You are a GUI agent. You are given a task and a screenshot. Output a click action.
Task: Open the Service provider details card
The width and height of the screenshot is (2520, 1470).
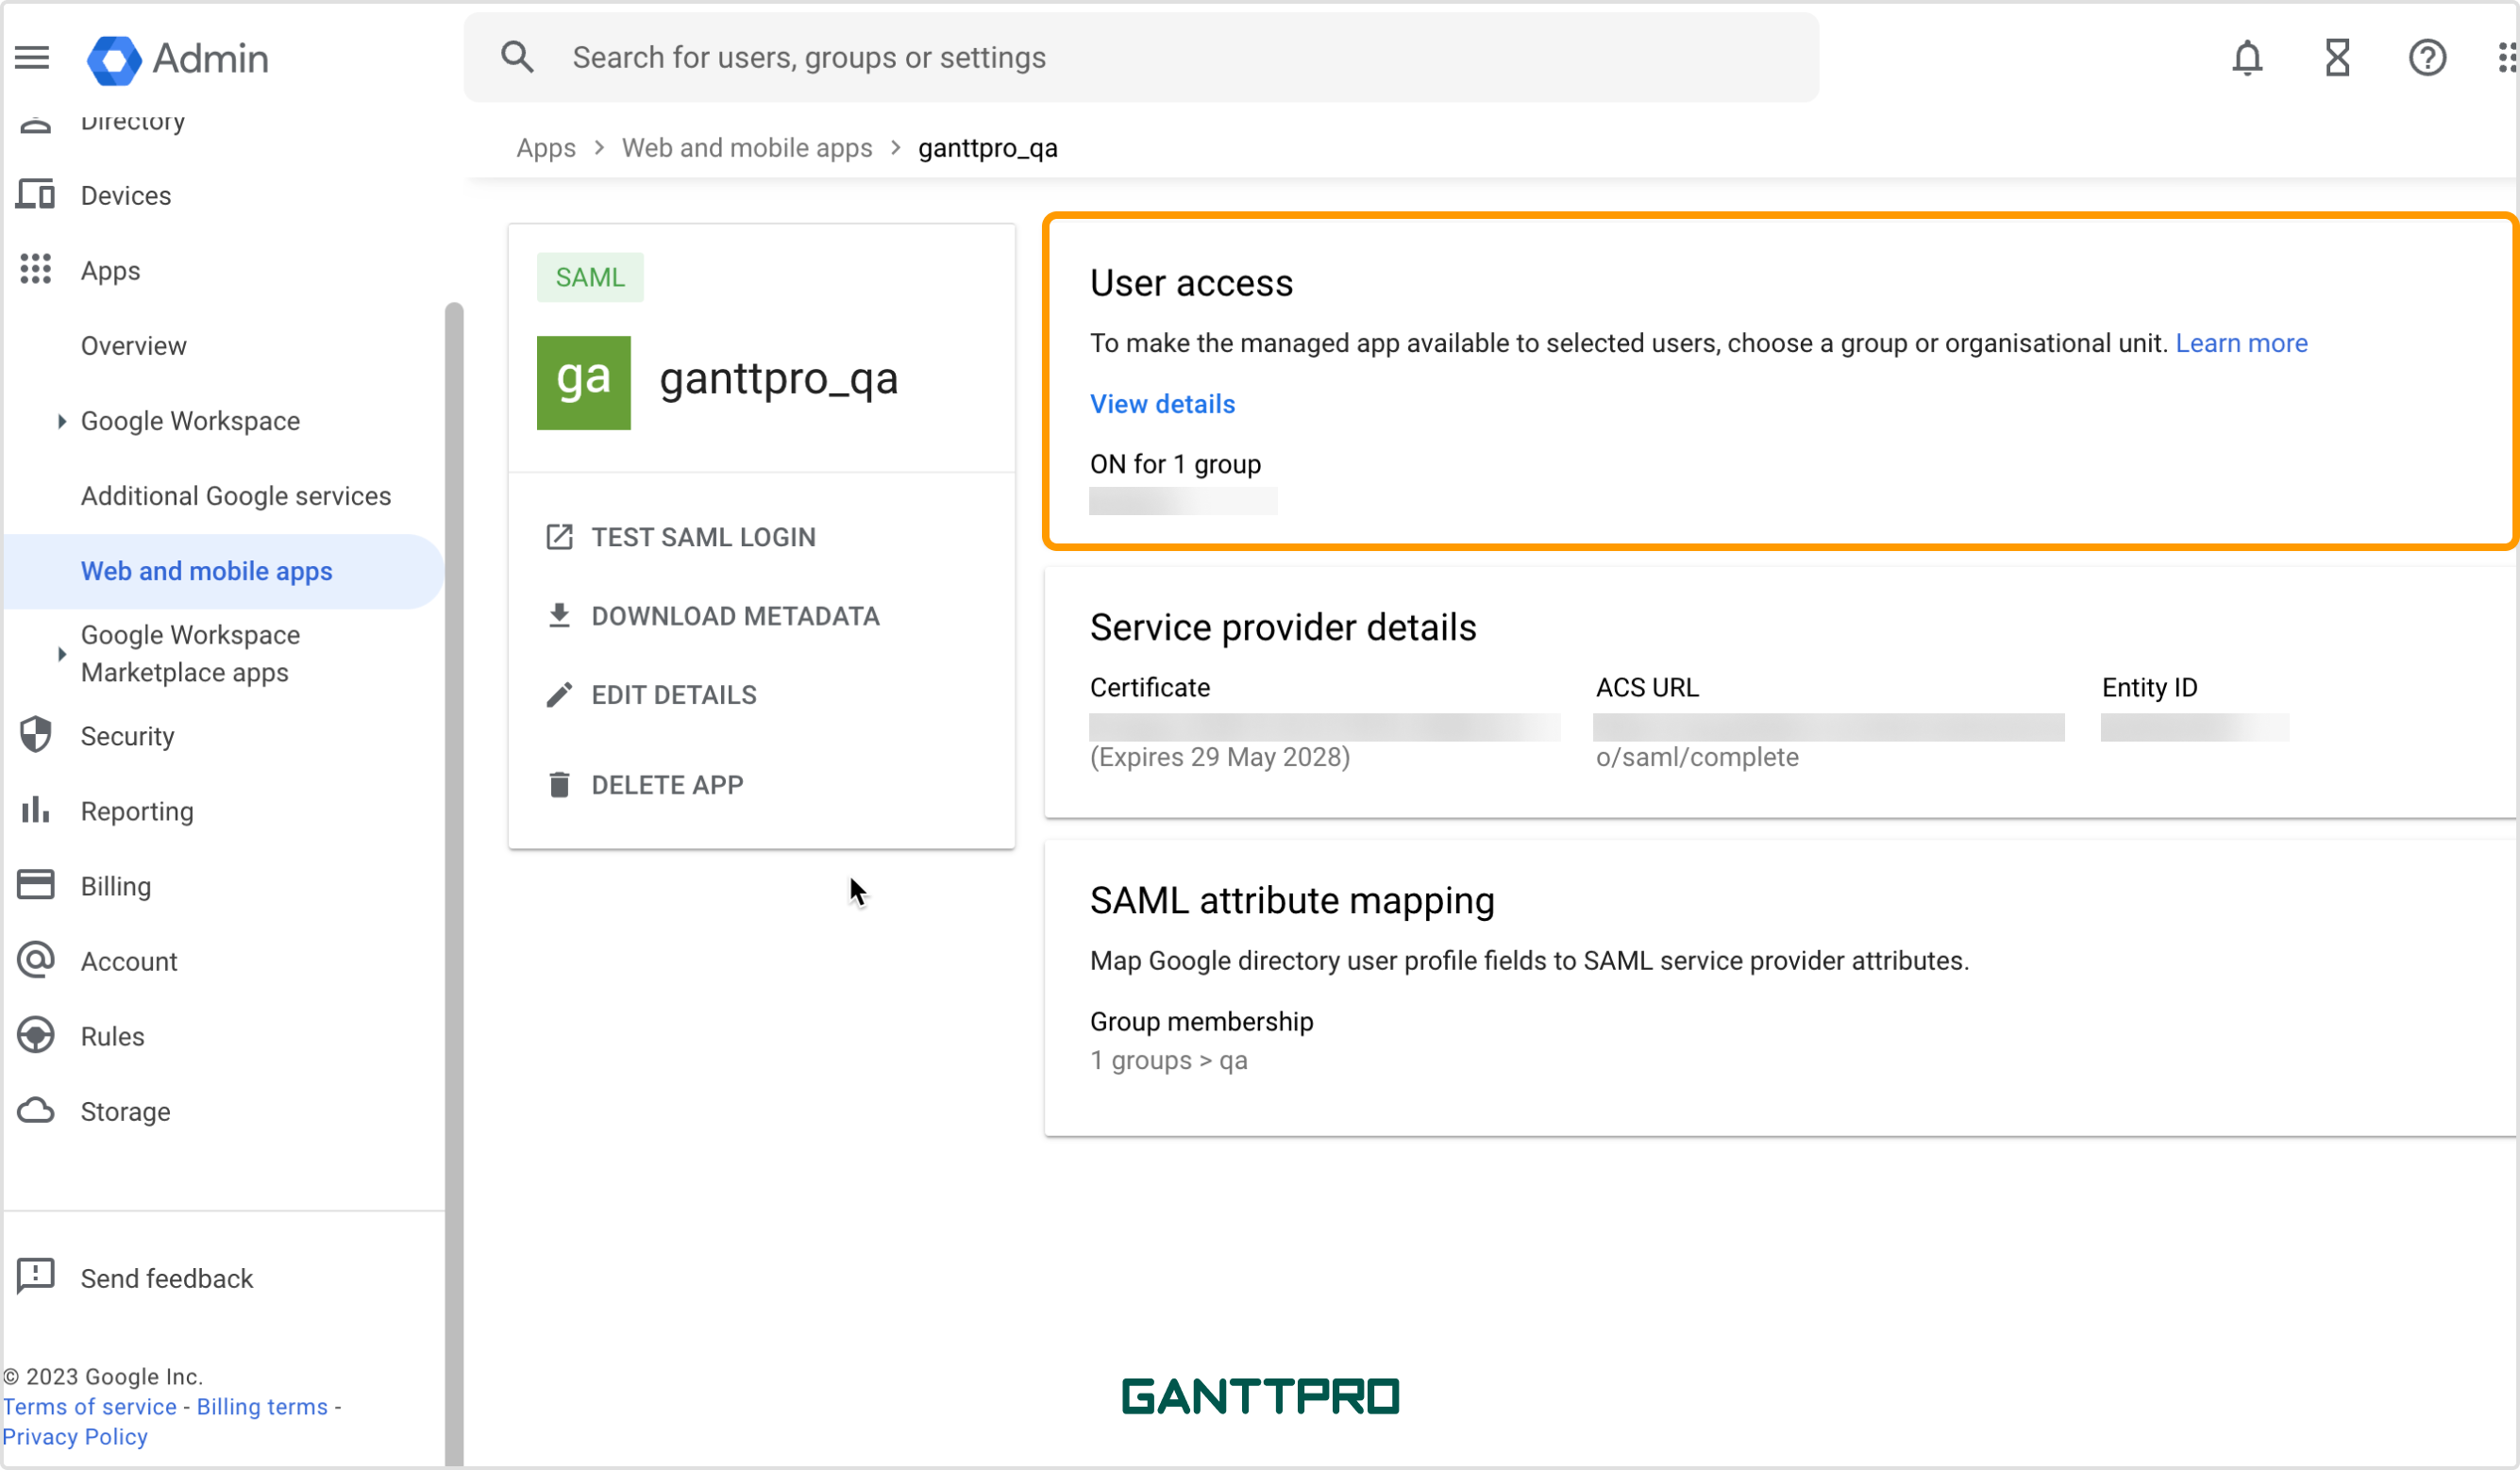[x=1780, y=692]
